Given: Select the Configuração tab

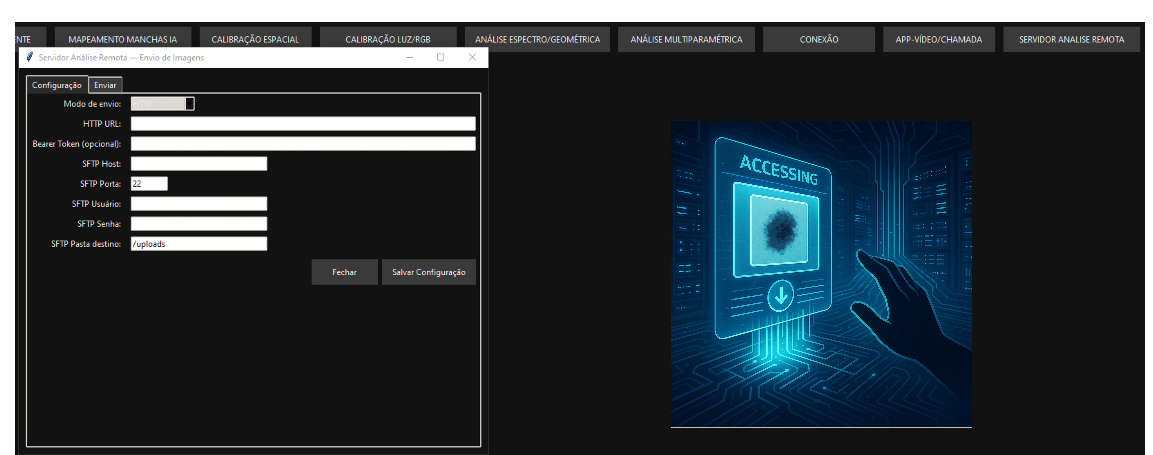Looking at the screenshot, I should (57, 85).
